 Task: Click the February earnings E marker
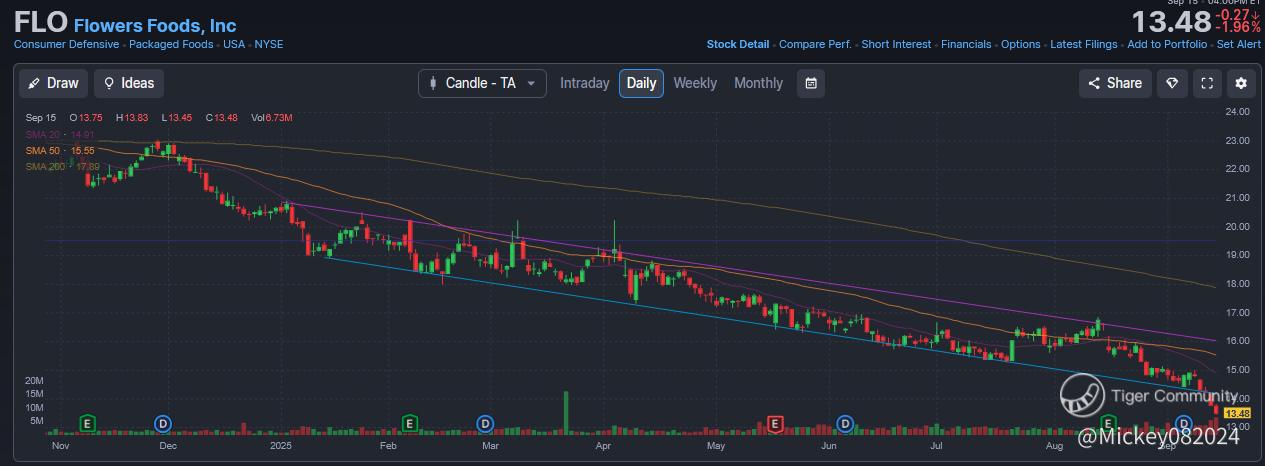[408, 423]
